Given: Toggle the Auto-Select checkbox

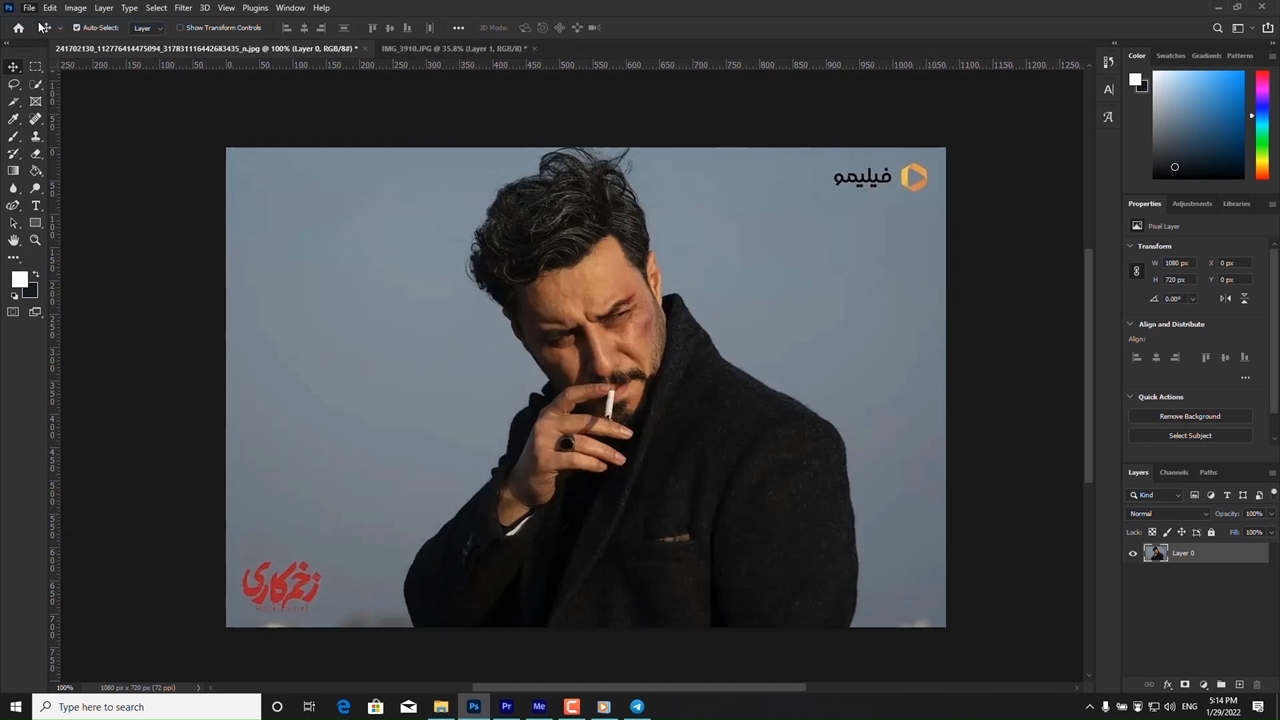Looking at the screenshot, I should 76,28.
